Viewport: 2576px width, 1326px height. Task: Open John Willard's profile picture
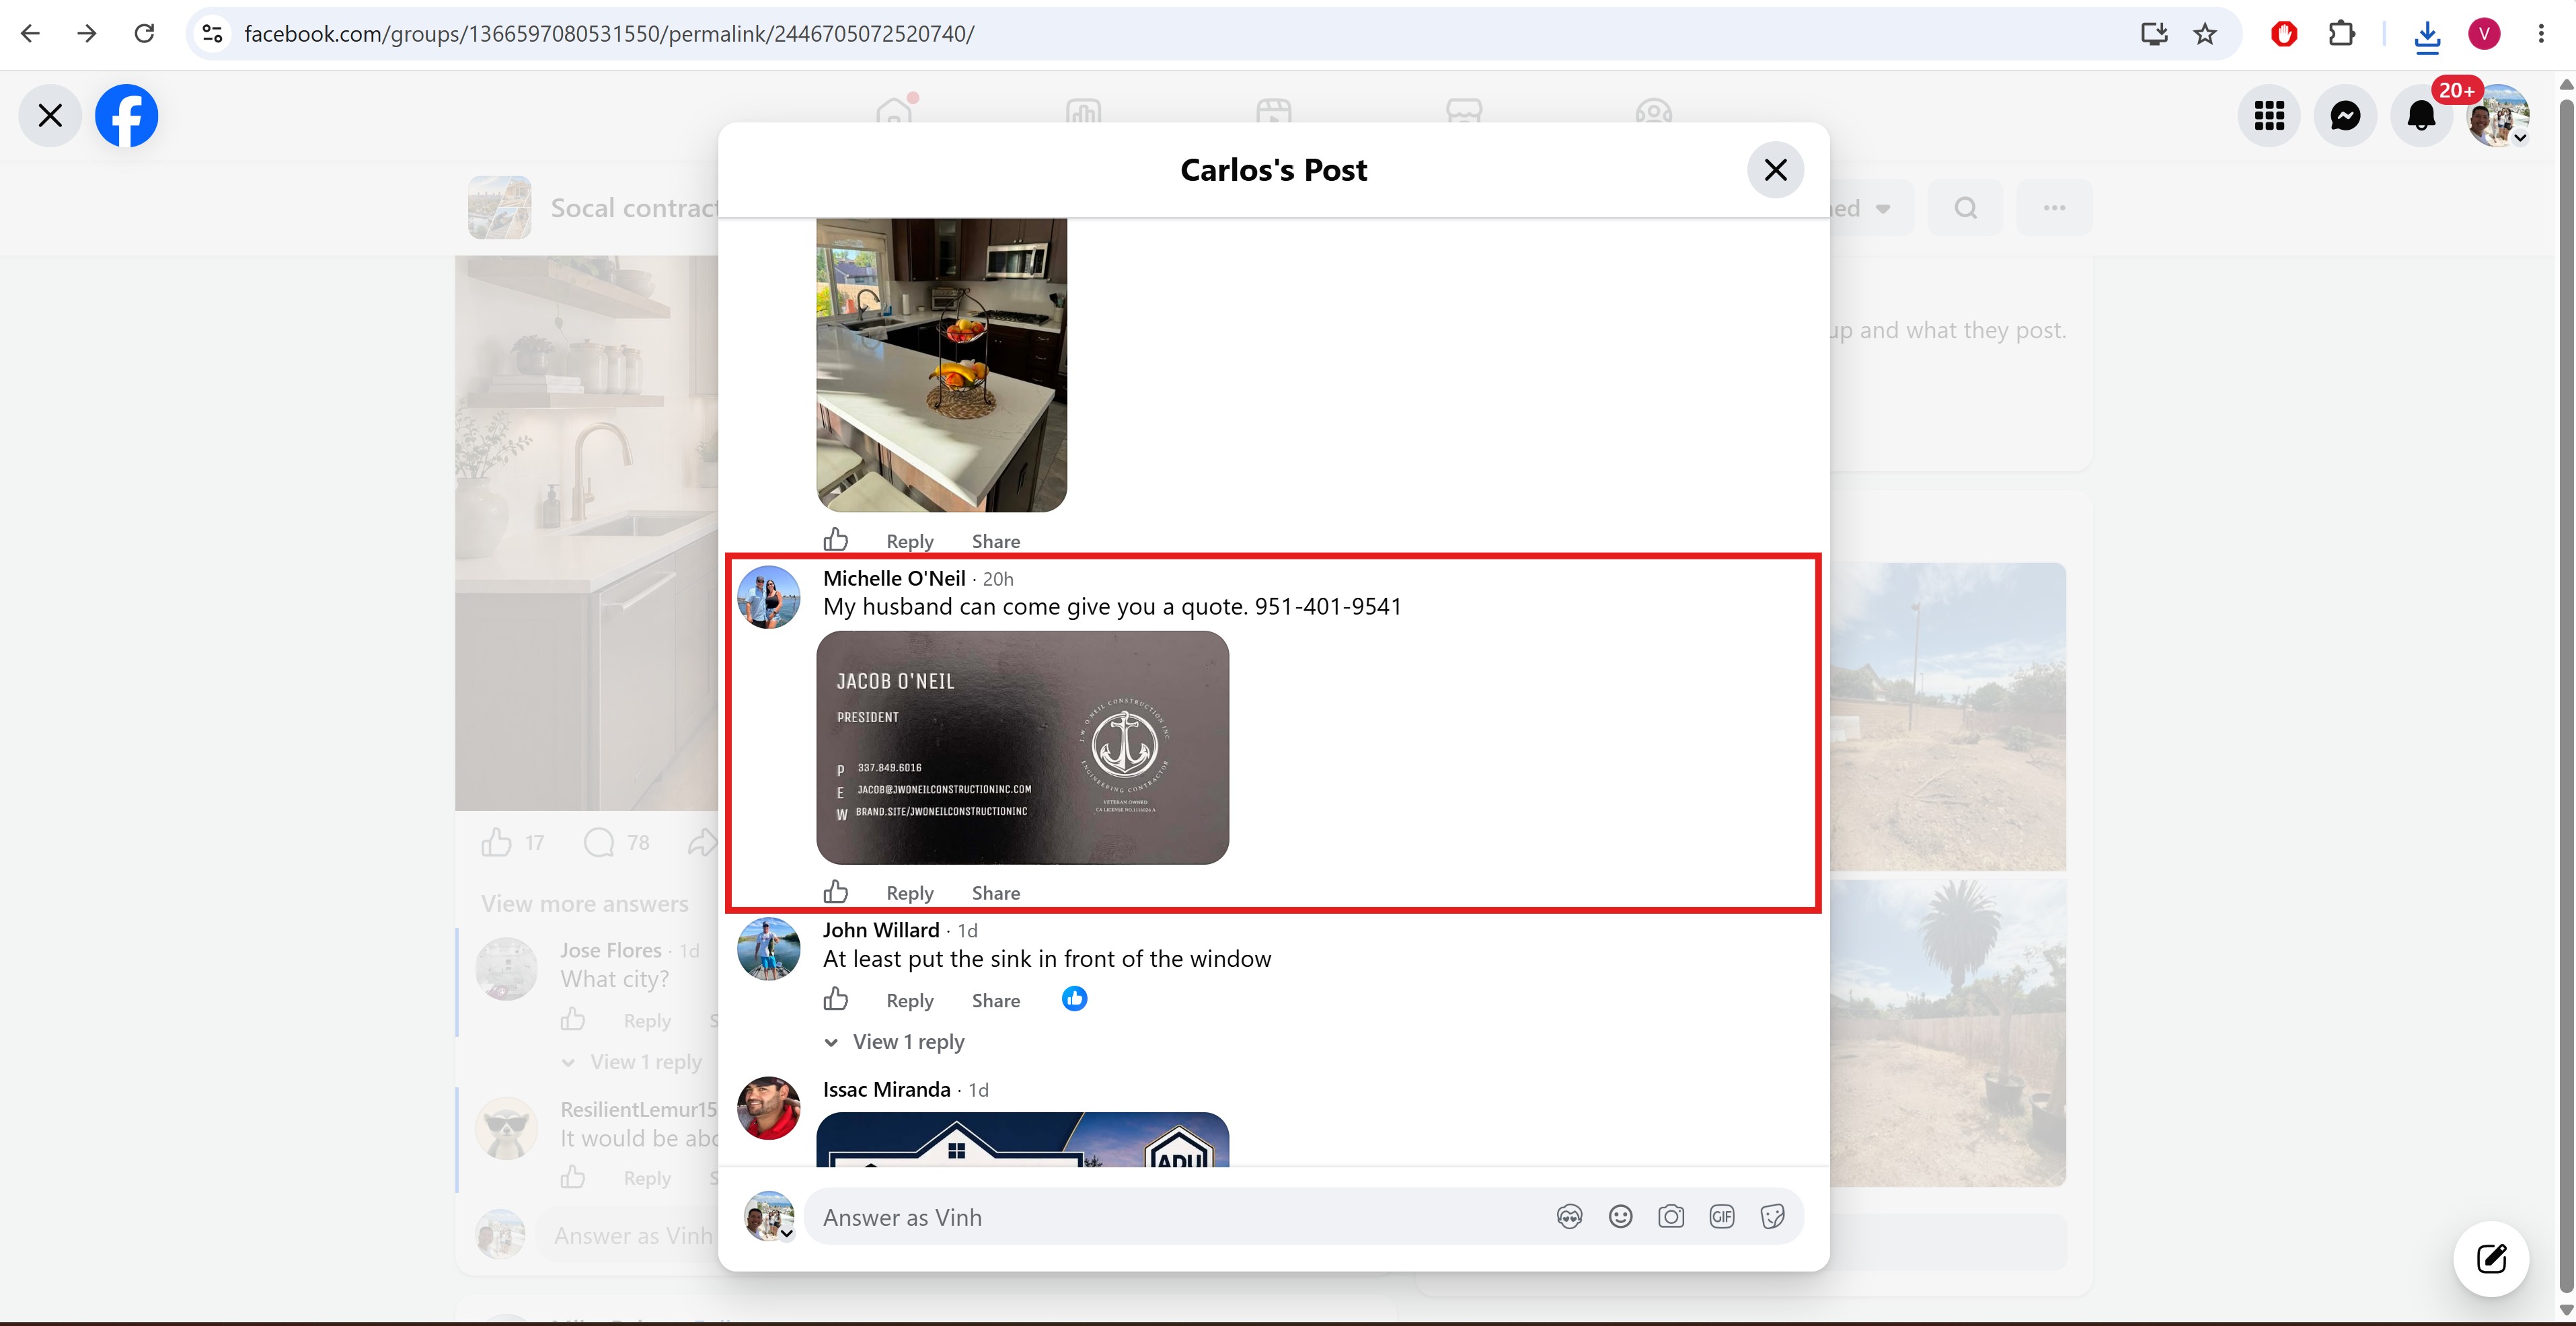[768, 949]
